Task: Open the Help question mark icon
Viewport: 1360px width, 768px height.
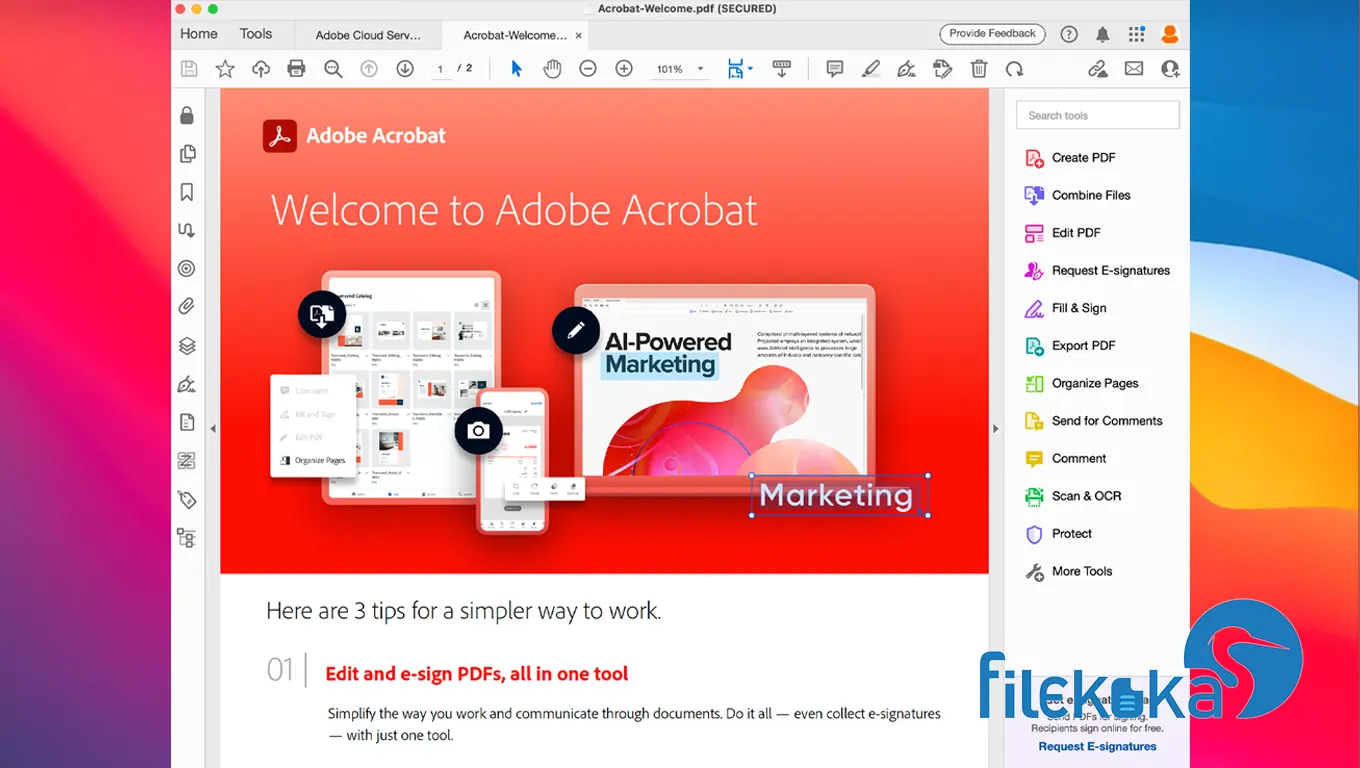Action: point(1069,34)
